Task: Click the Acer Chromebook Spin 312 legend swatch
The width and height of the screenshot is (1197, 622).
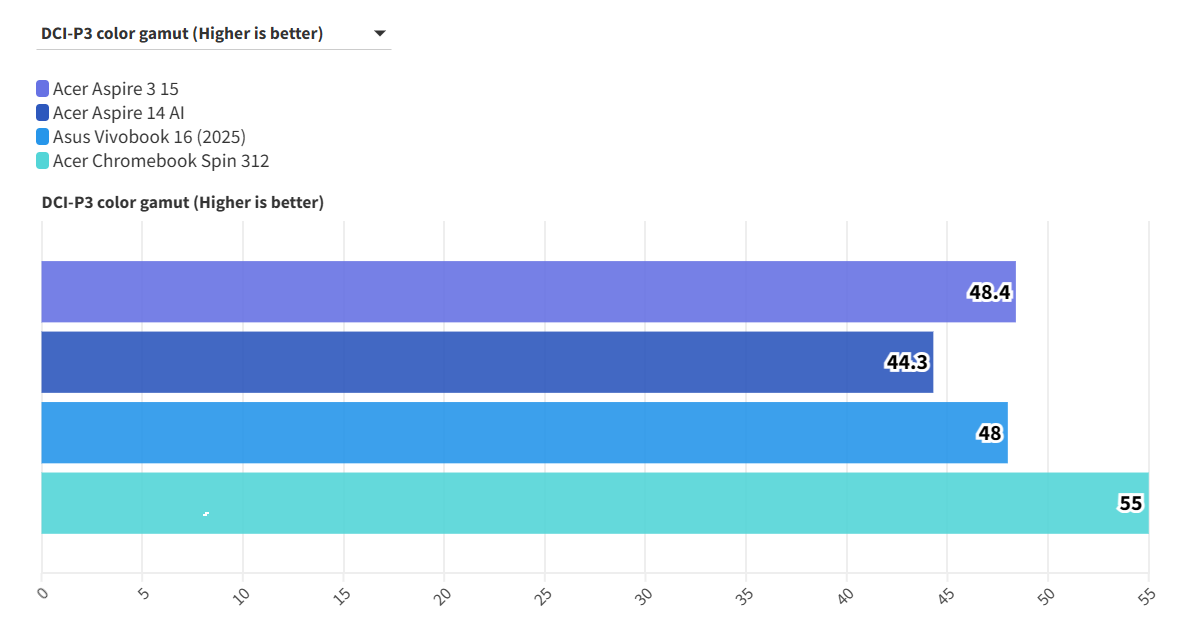Action: (x=42, y=161)
